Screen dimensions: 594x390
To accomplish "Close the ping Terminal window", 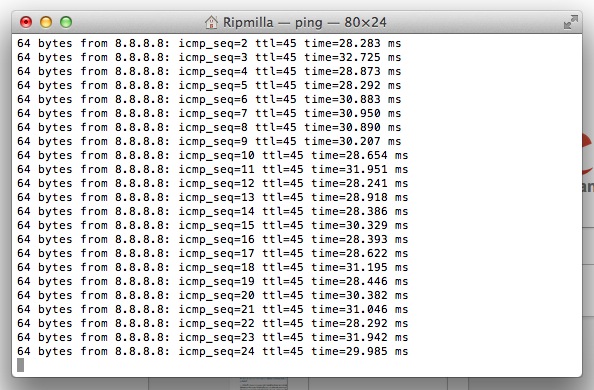I will pyautogui.click(x=26, y=22).
